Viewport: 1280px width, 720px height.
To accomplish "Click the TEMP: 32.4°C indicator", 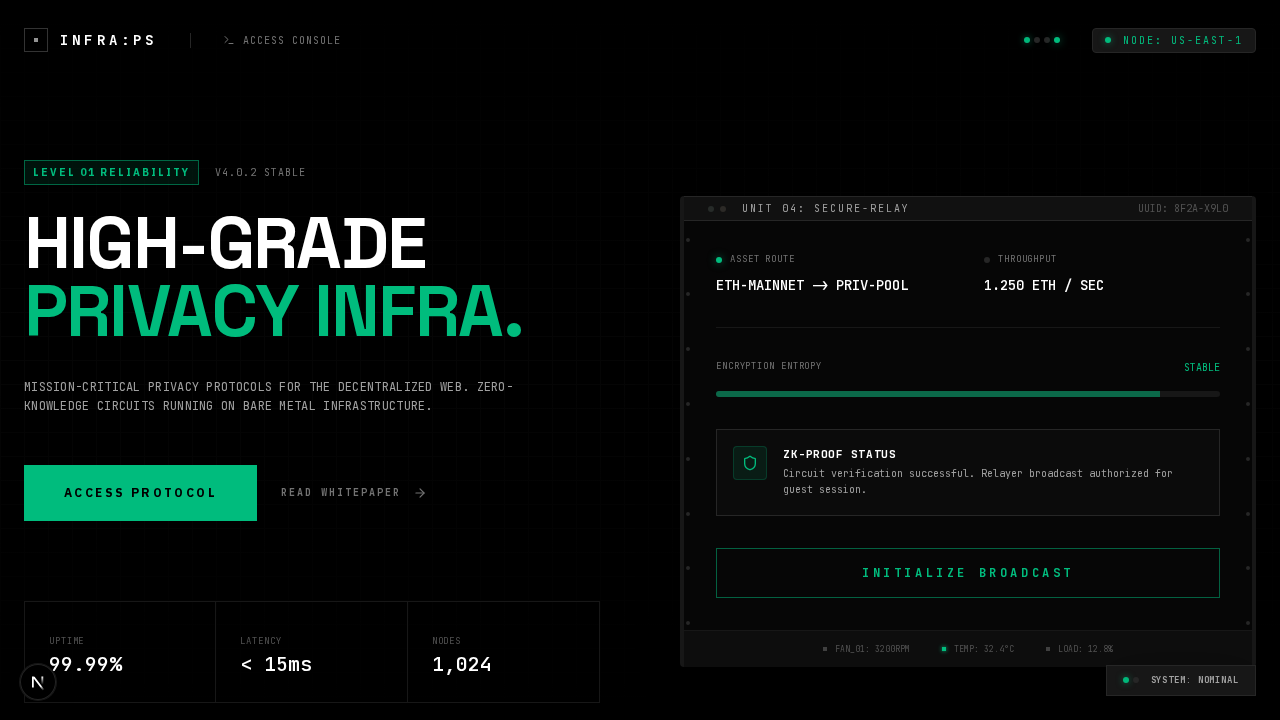I will (977, 649).
